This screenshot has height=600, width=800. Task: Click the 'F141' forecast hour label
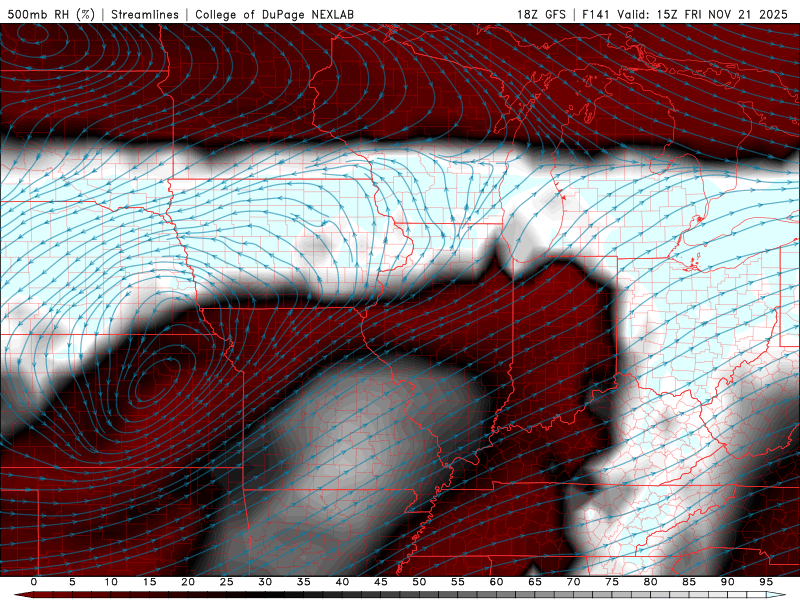point(596,14)
